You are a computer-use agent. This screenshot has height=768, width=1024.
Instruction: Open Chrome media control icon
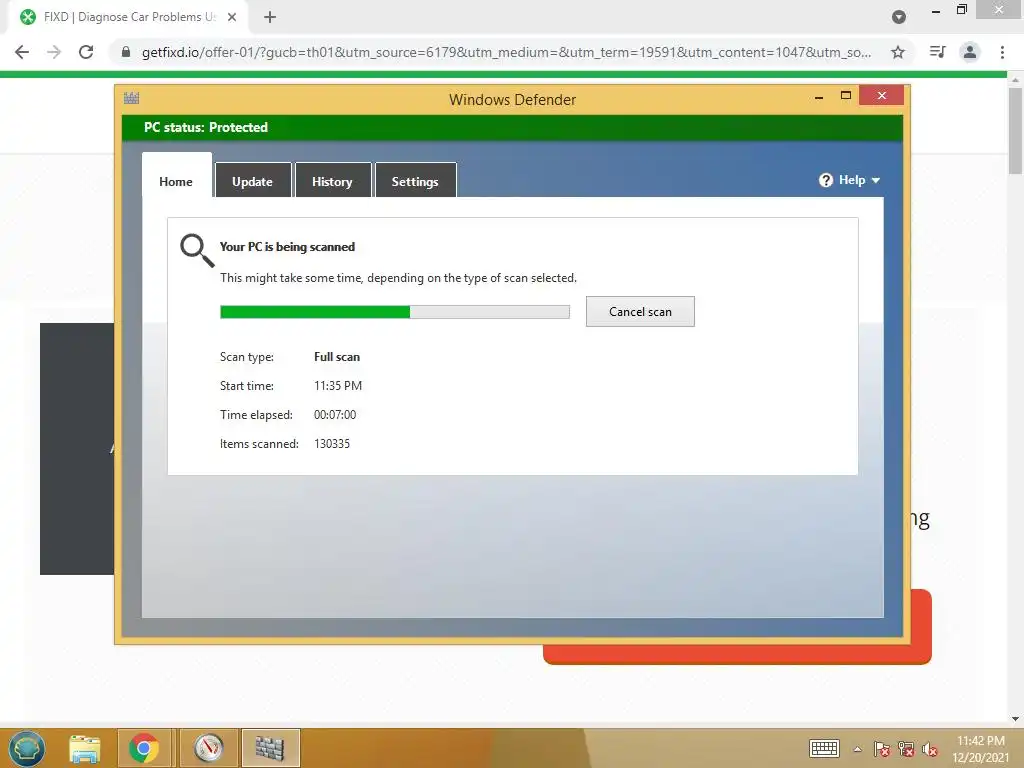click(x=937, y=52)
